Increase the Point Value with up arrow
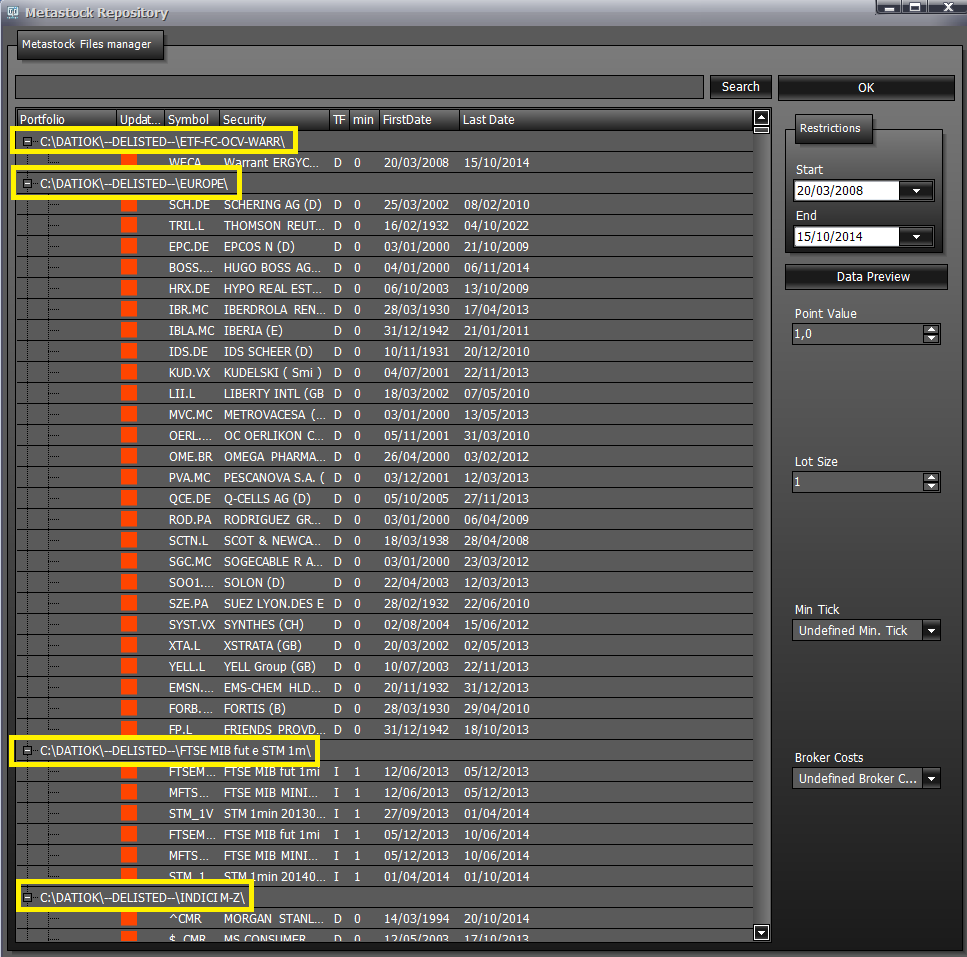This screenshot has width=967, height=957. [931, 330]
